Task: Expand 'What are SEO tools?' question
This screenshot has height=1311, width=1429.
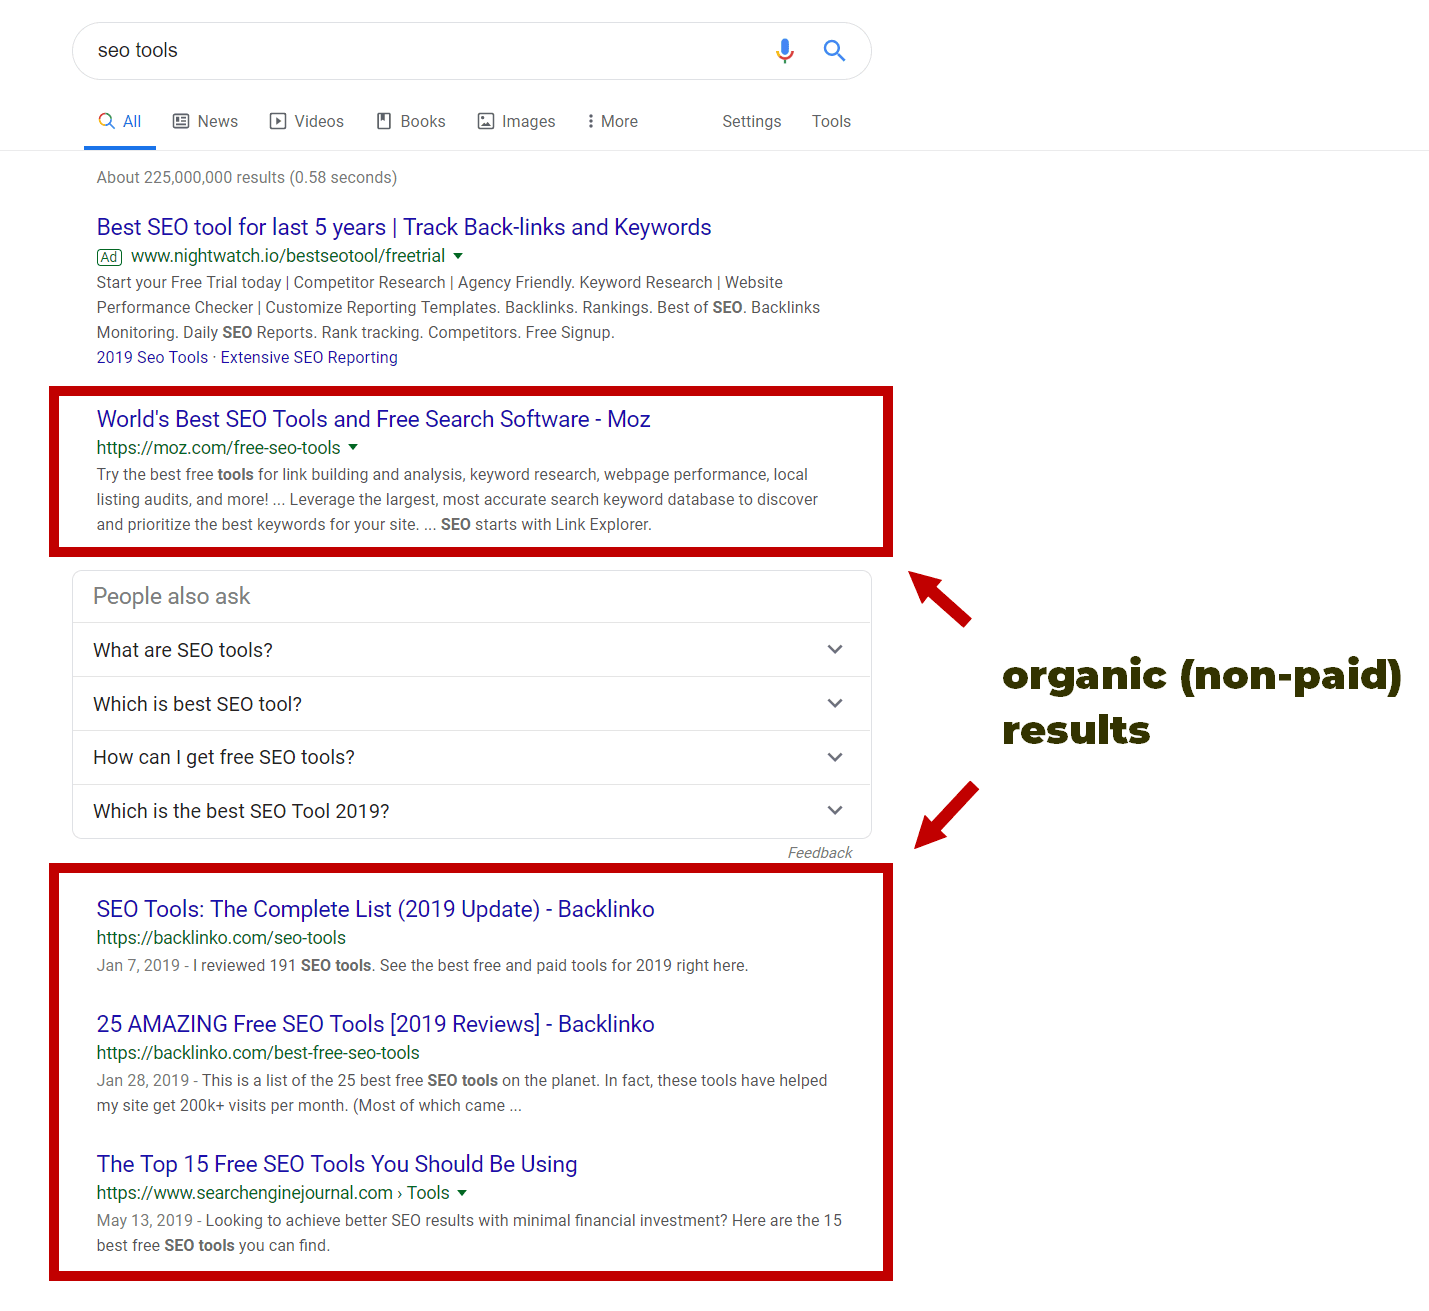Action: point(472,650)
